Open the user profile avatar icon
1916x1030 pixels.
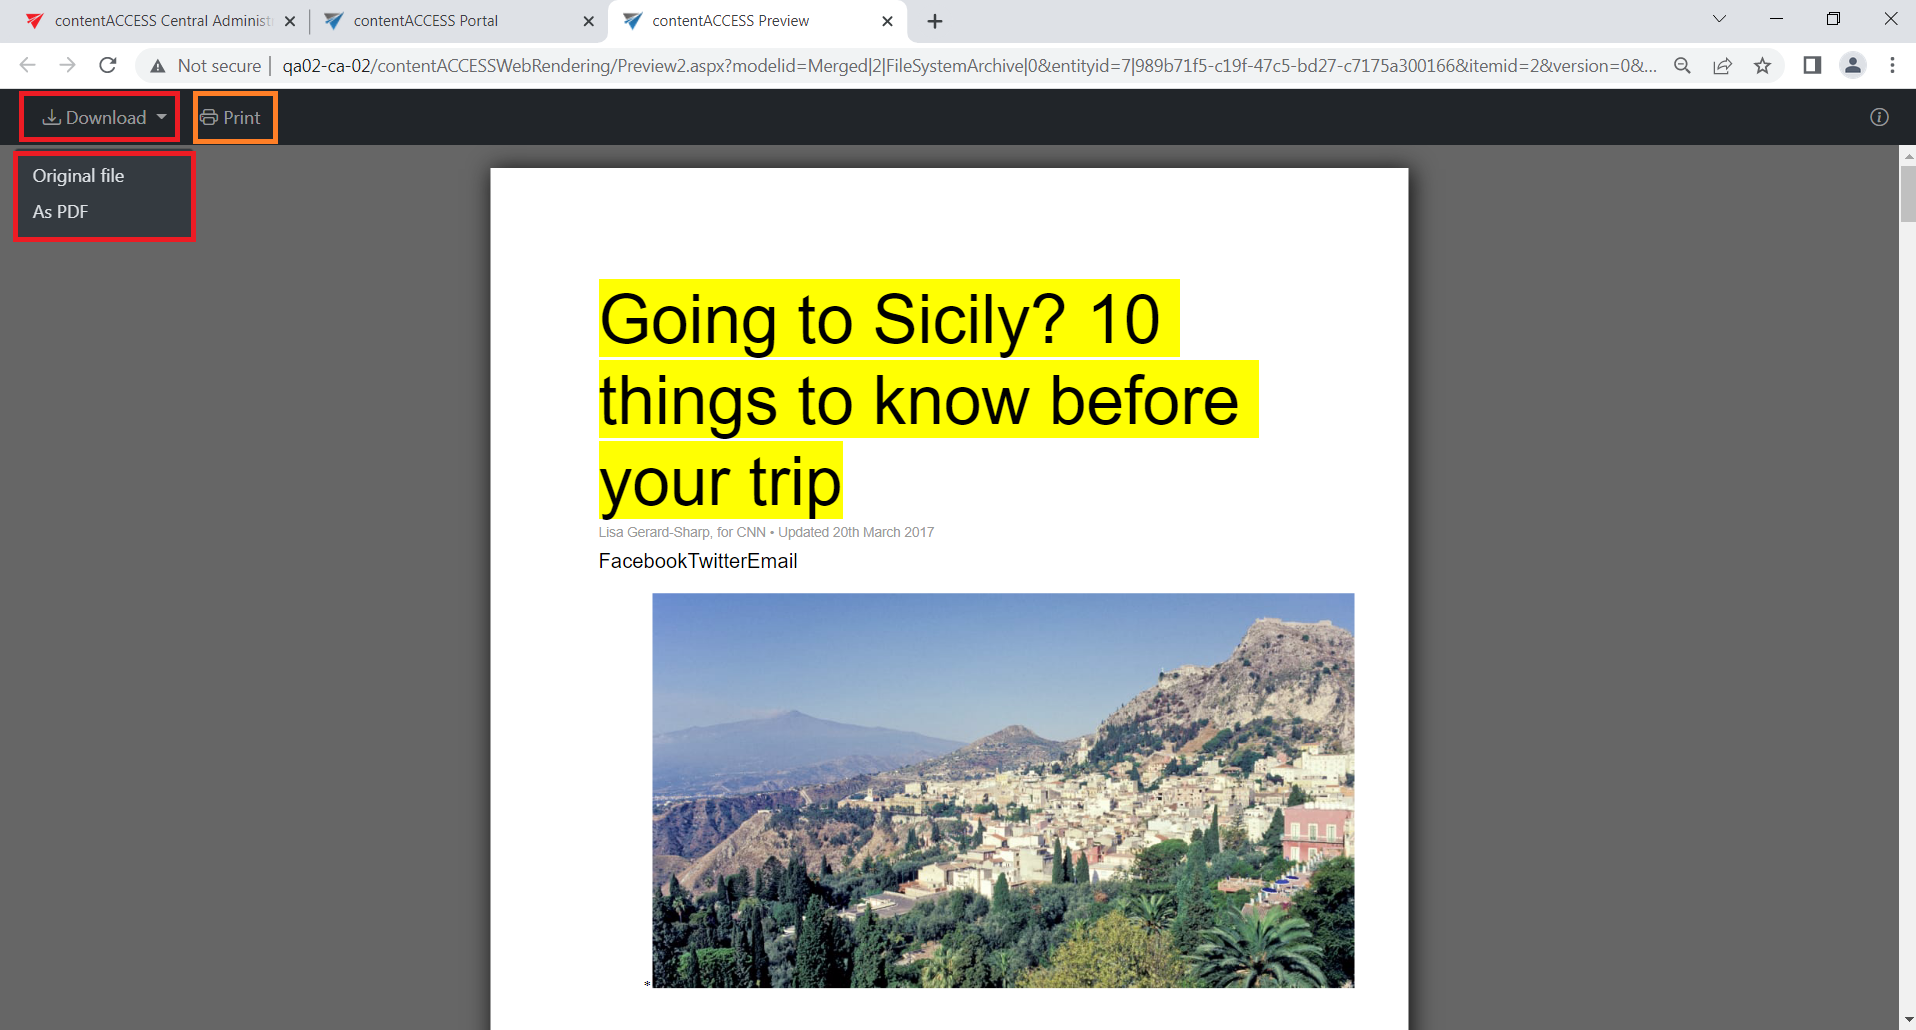(x=1852, y=66)
